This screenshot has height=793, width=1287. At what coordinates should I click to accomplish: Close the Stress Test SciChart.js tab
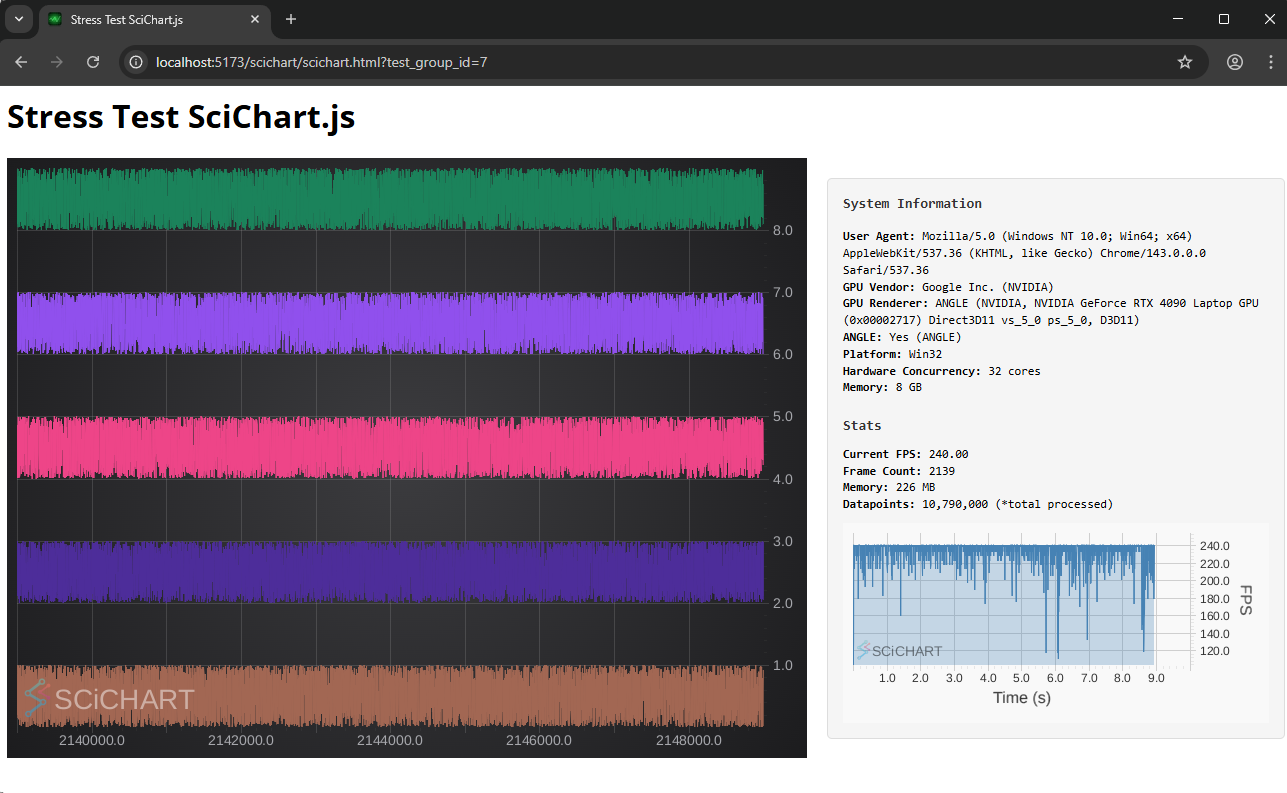pyautogui.click(x=256, y=19)
